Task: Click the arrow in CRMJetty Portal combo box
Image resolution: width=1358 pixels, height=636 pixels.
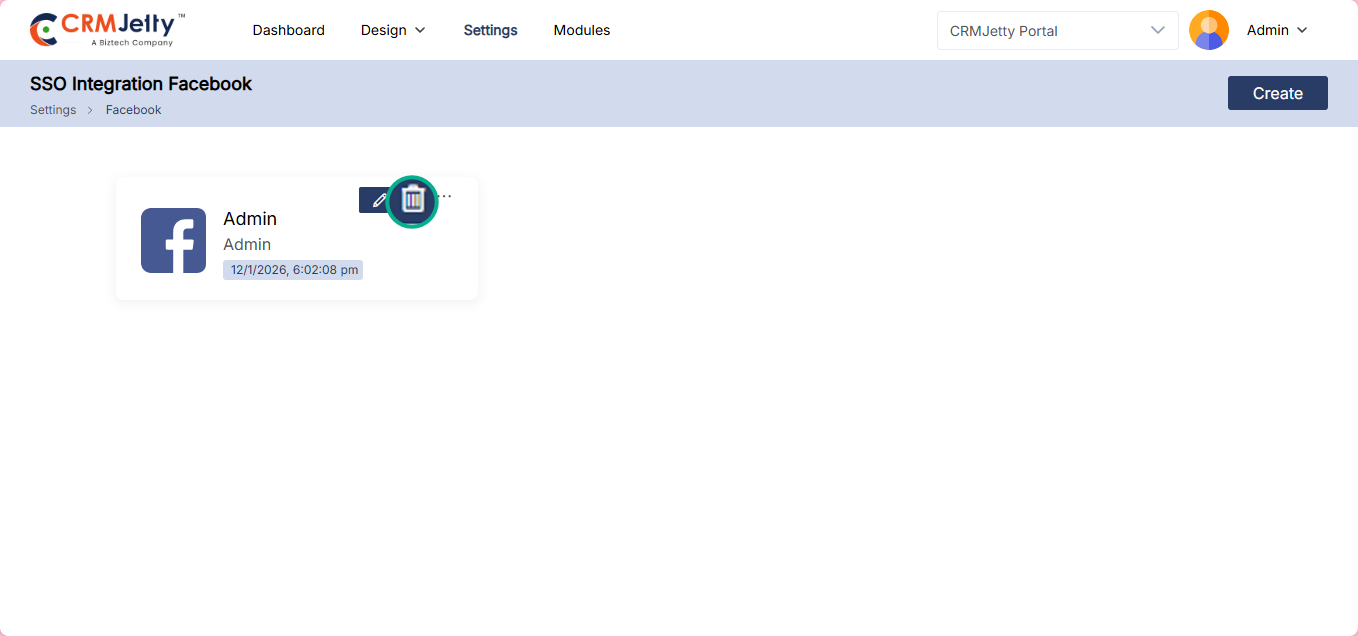Action: click(x=1157, y=30)
